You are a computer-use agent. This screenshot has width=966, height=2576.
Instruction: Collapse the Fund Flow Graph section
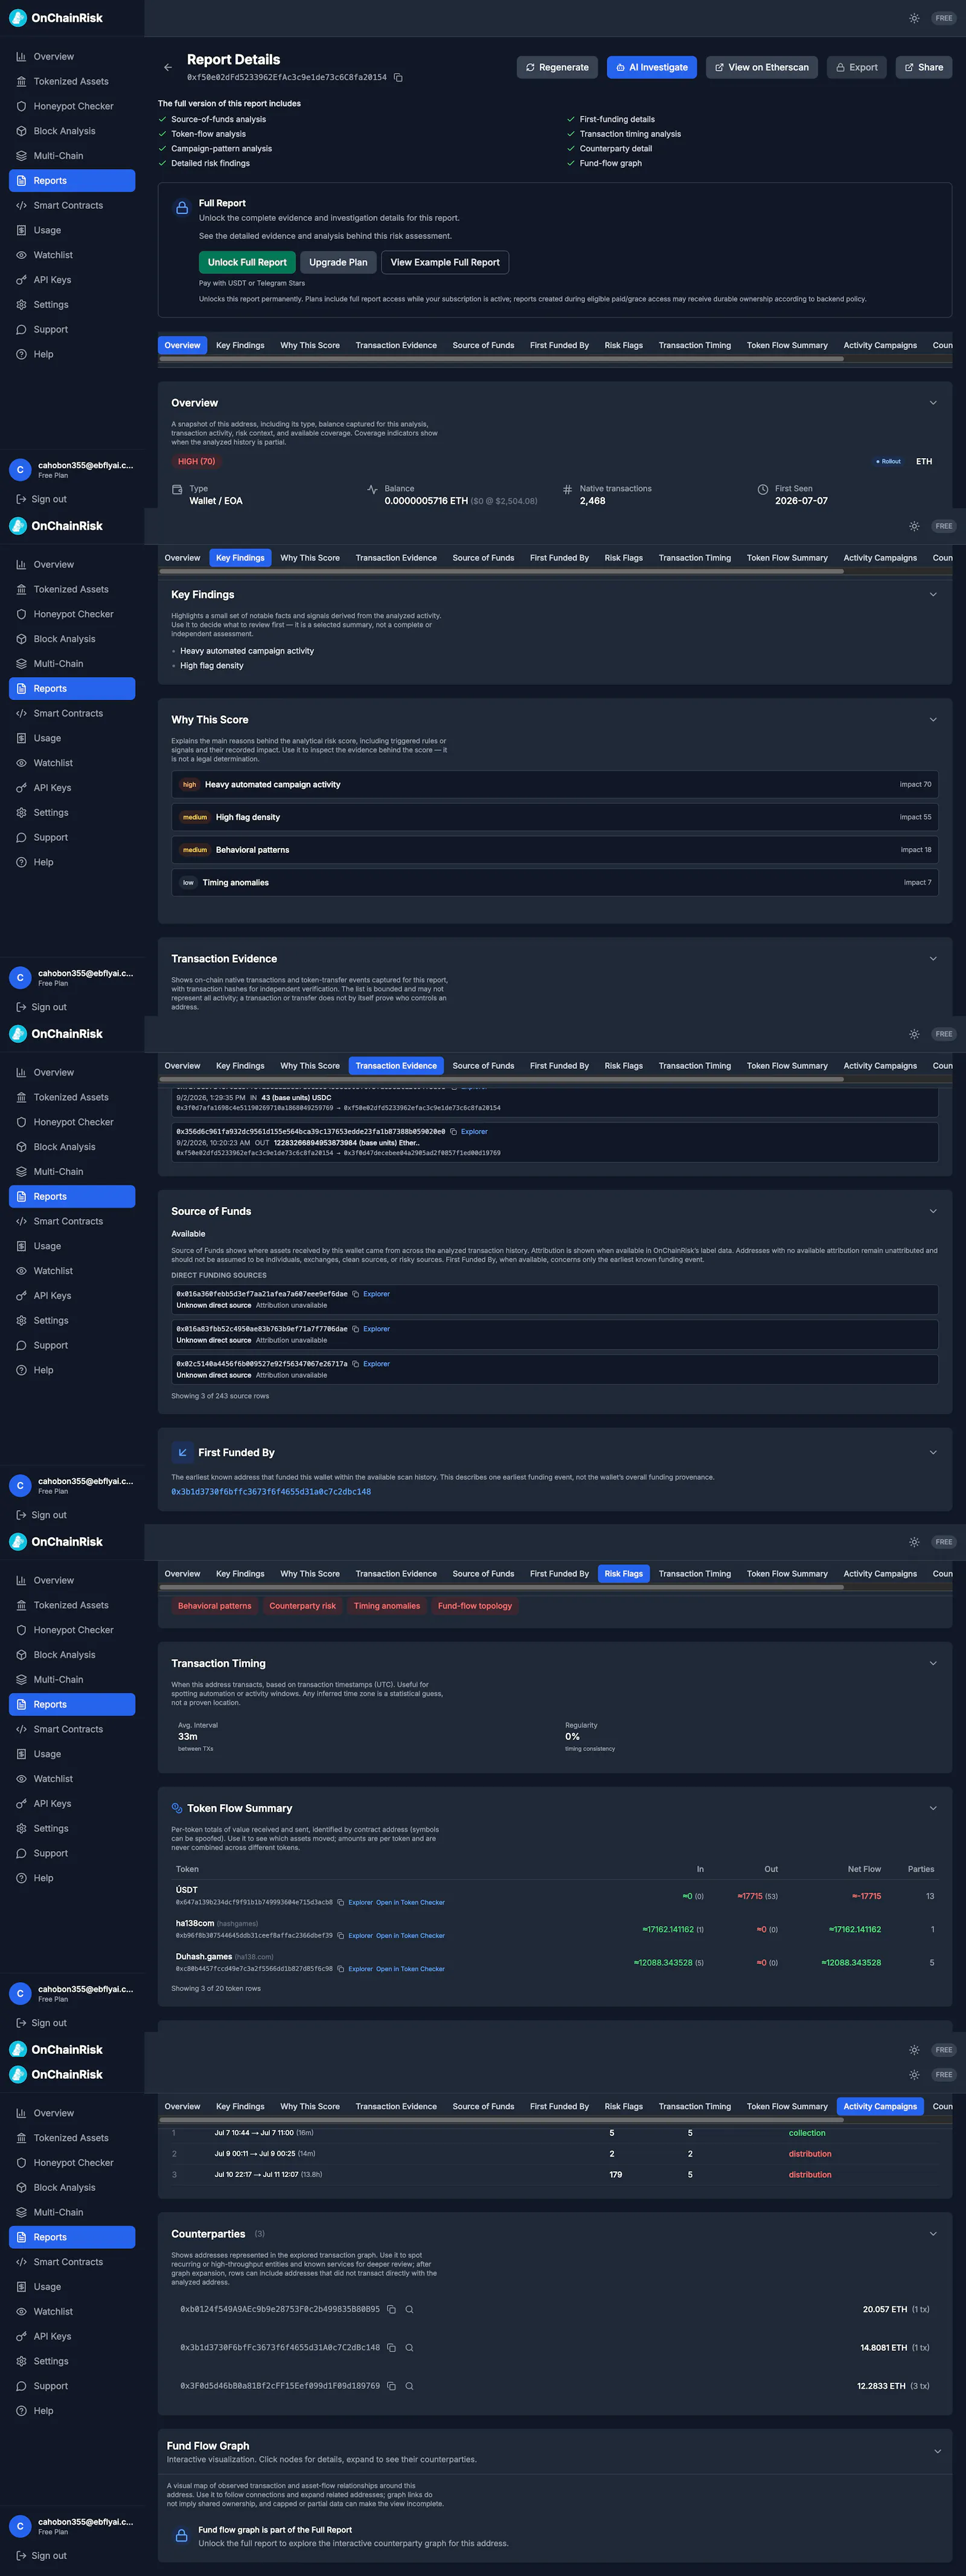(937, 2451)
